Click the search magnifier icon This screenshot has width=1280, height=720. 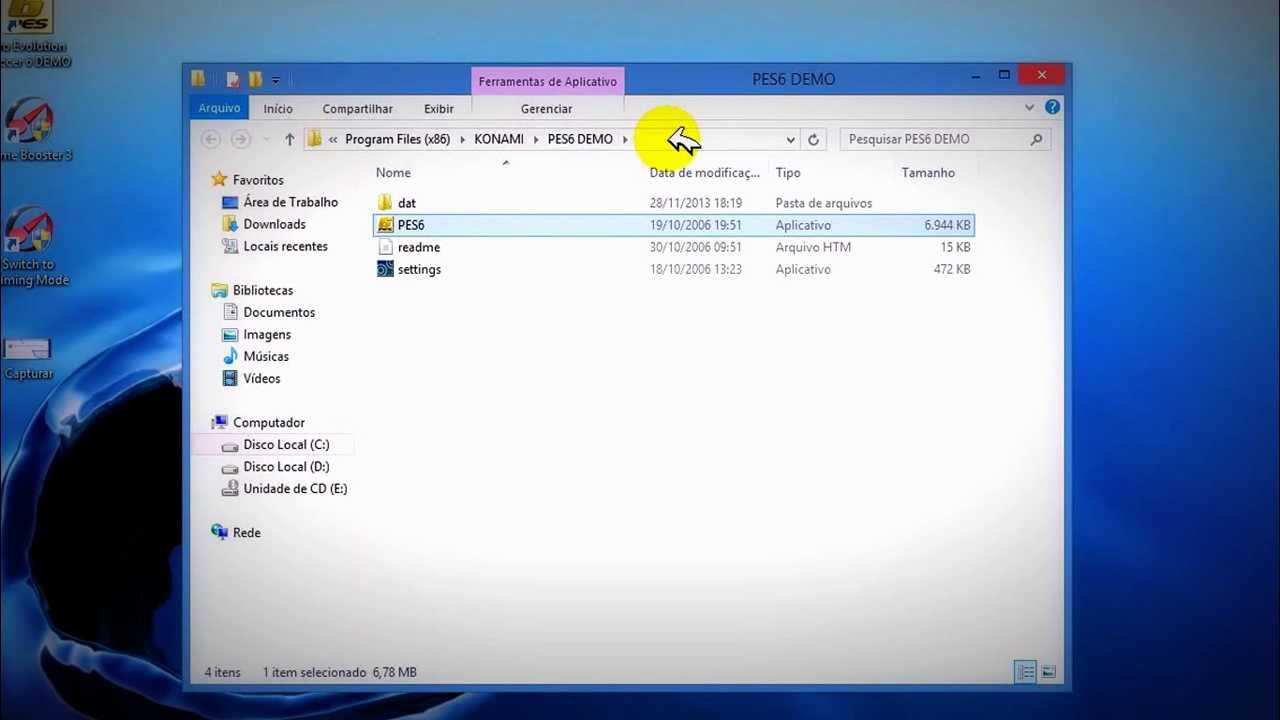(x=1036, y=139)
